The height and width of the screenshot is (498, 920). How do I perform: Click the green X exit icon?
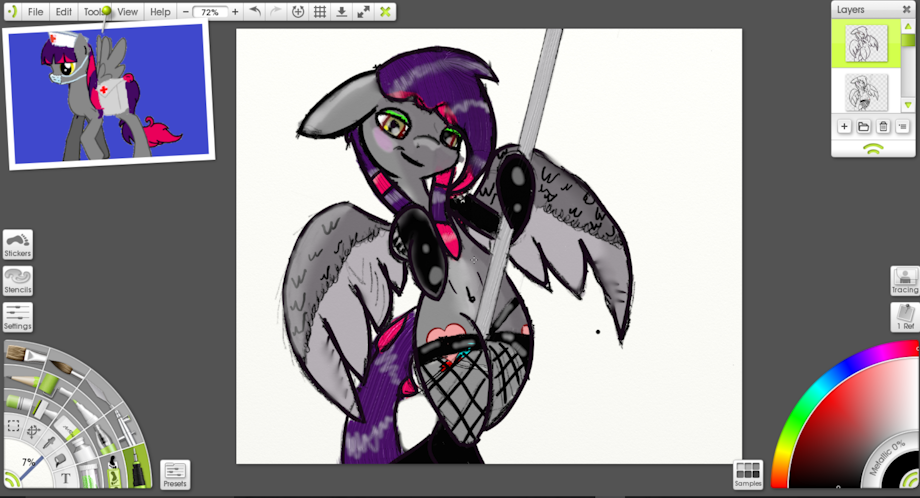[385, 12]
